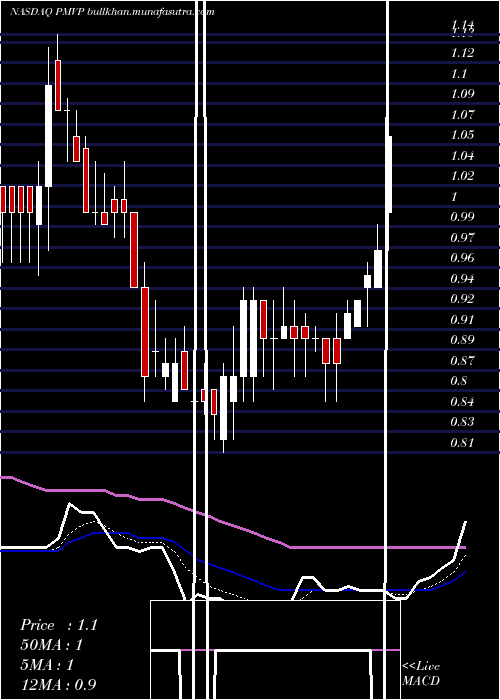Click the lowest white candle near 0.81
This screenshot has width=500, height=700.
(223, 408)
